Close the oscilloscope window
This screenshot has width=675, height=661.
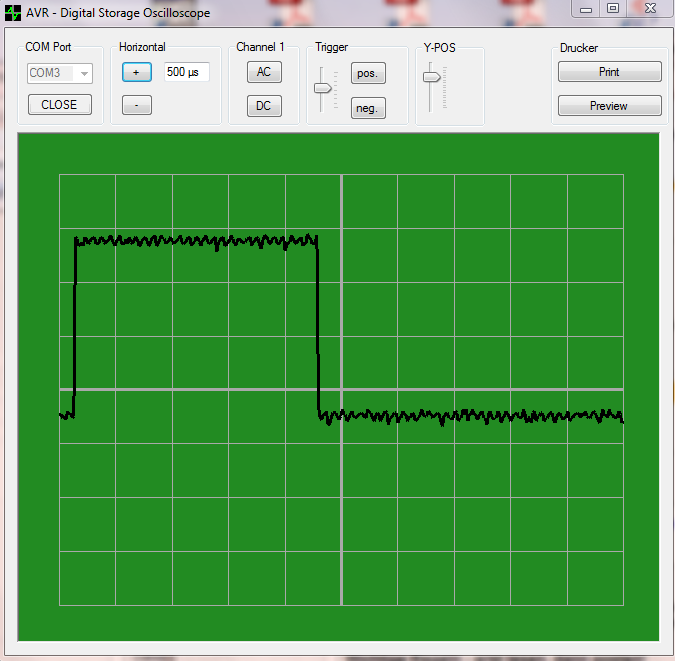[650, 9]
